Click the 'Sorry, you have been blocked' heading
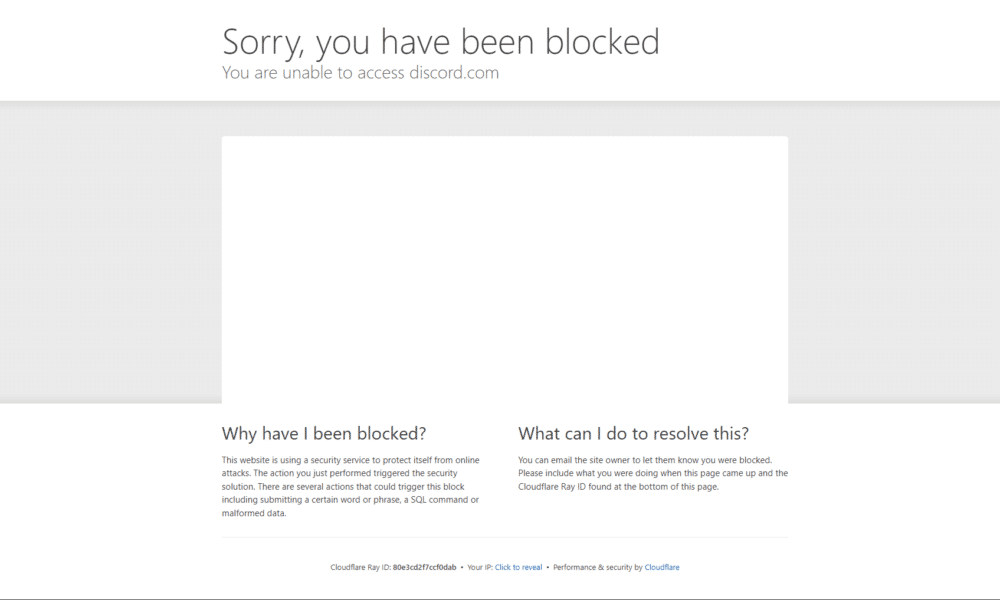This screenshot has width=1000, height=600. coord(441,41)
